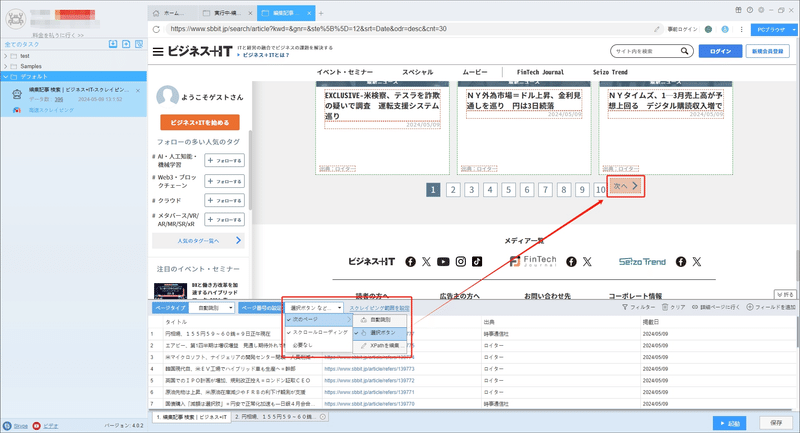Click the フィールドを追加 plus button
This screenshot has height=433, width=800.
771,307
